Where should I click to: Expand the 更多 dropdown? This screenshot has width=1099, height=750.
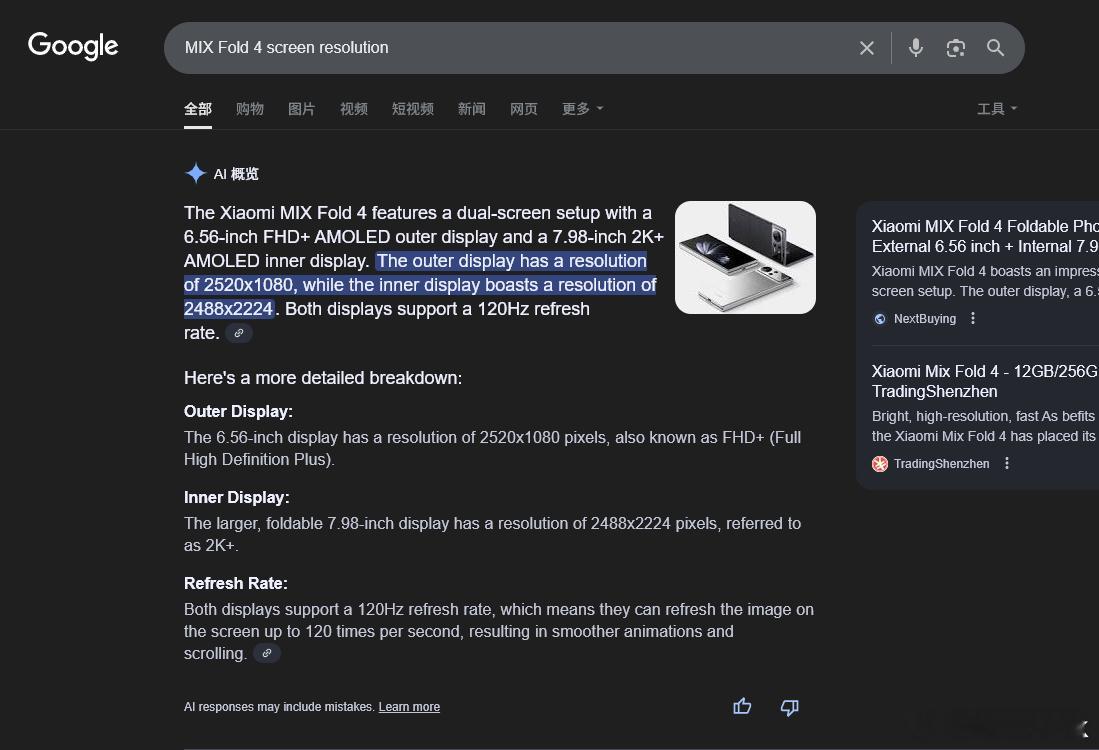582,109
